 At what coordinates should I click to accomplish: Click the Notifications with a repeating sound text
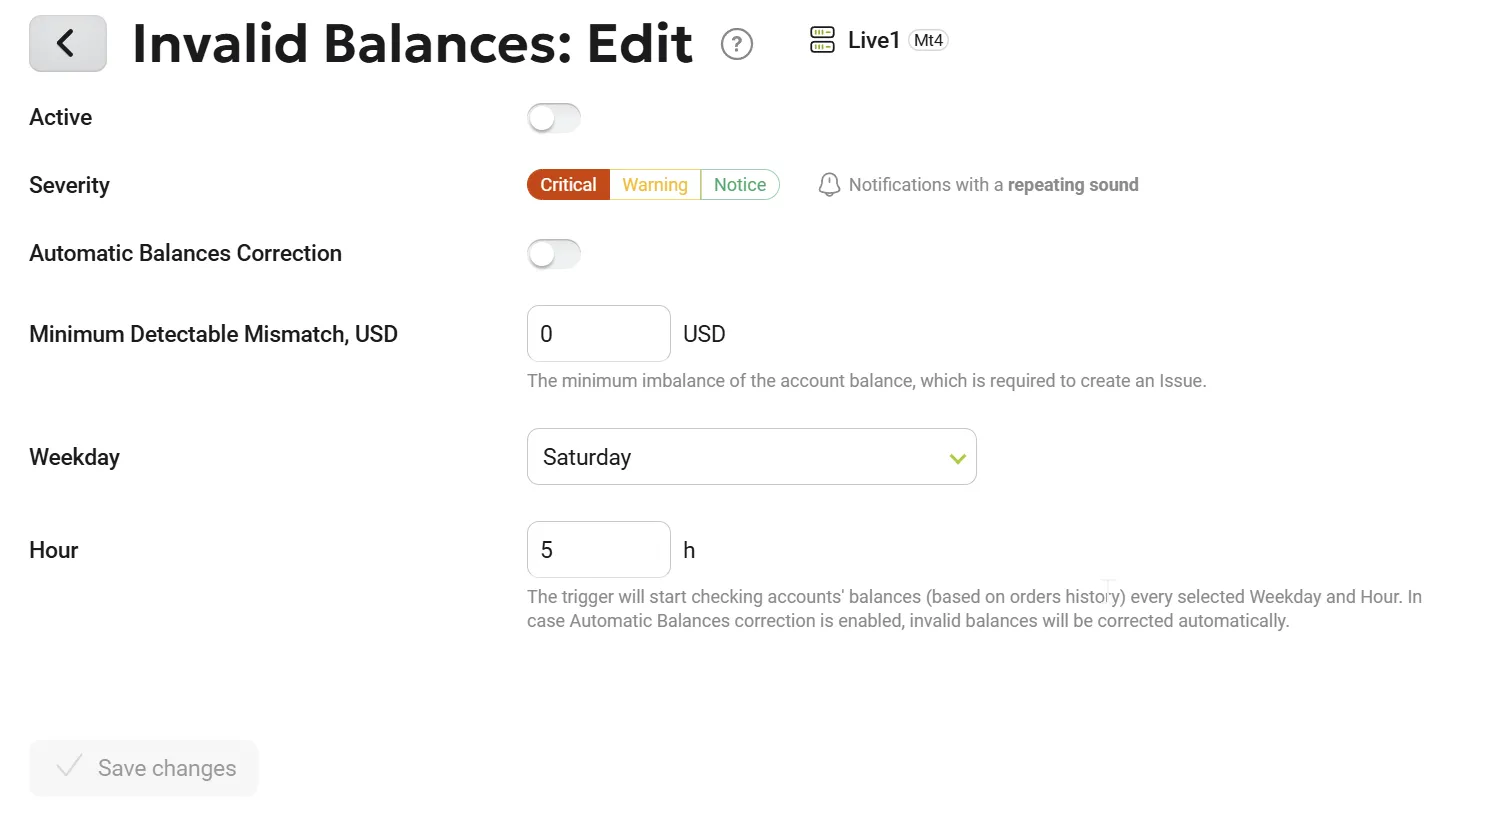coord(993,185)
